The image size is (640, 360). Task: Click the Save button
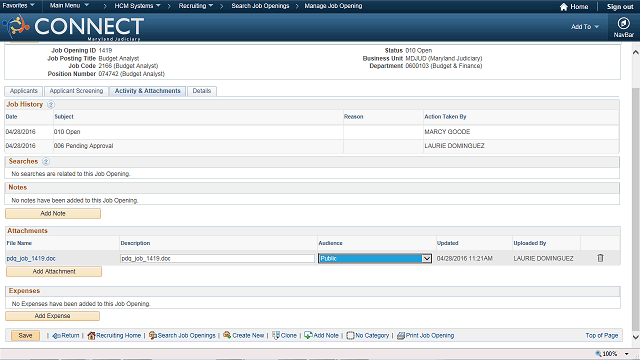click(x=25, y=336)
